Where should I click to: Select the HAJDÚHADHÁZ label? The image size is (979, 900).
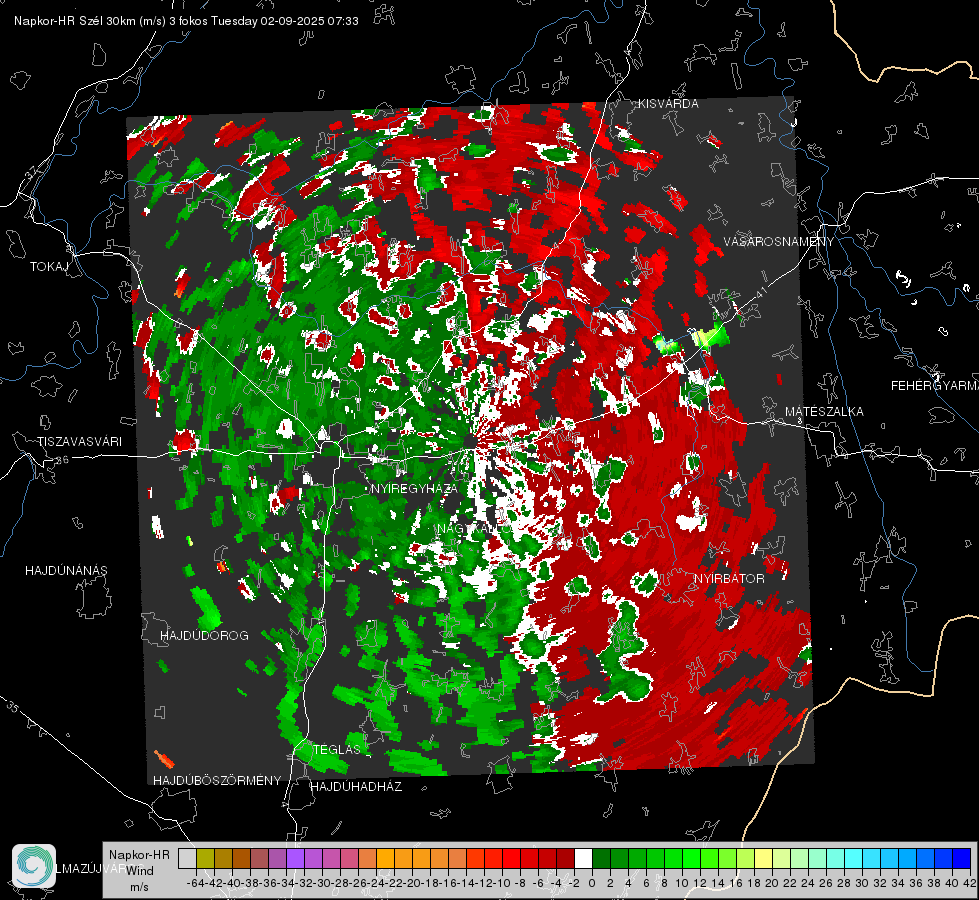coord(357,787)
